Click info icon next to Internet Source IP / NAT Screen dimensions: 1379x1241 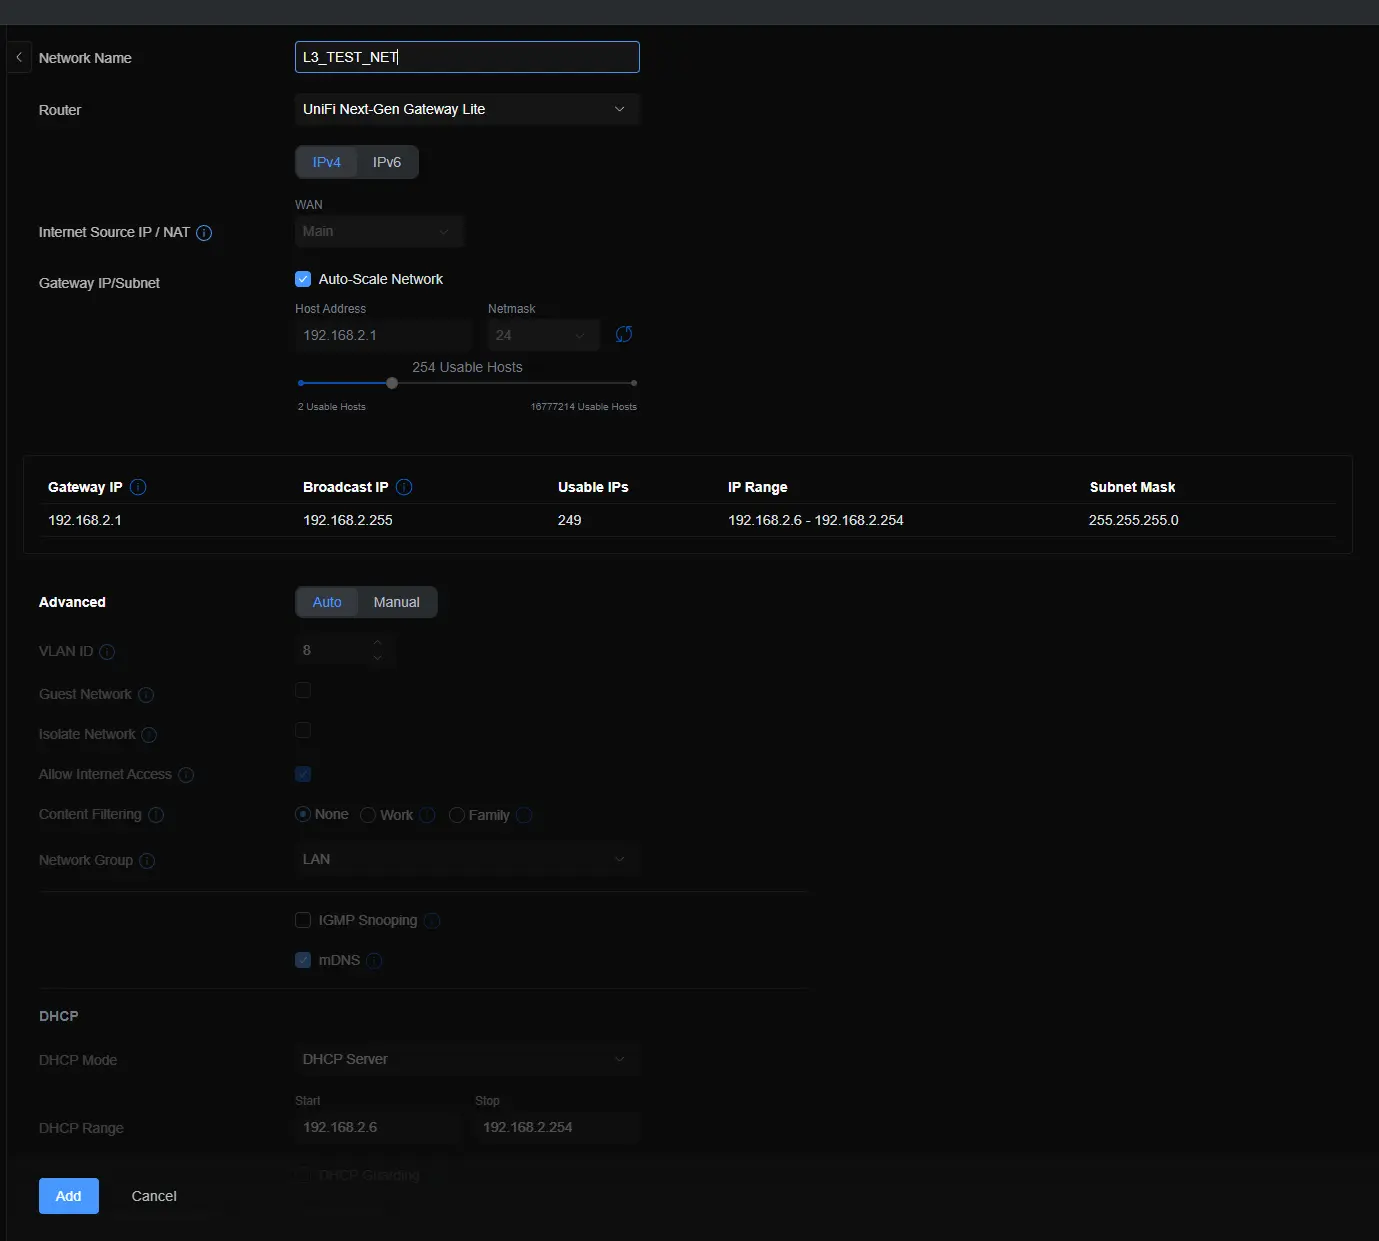(x=204, y=233)
